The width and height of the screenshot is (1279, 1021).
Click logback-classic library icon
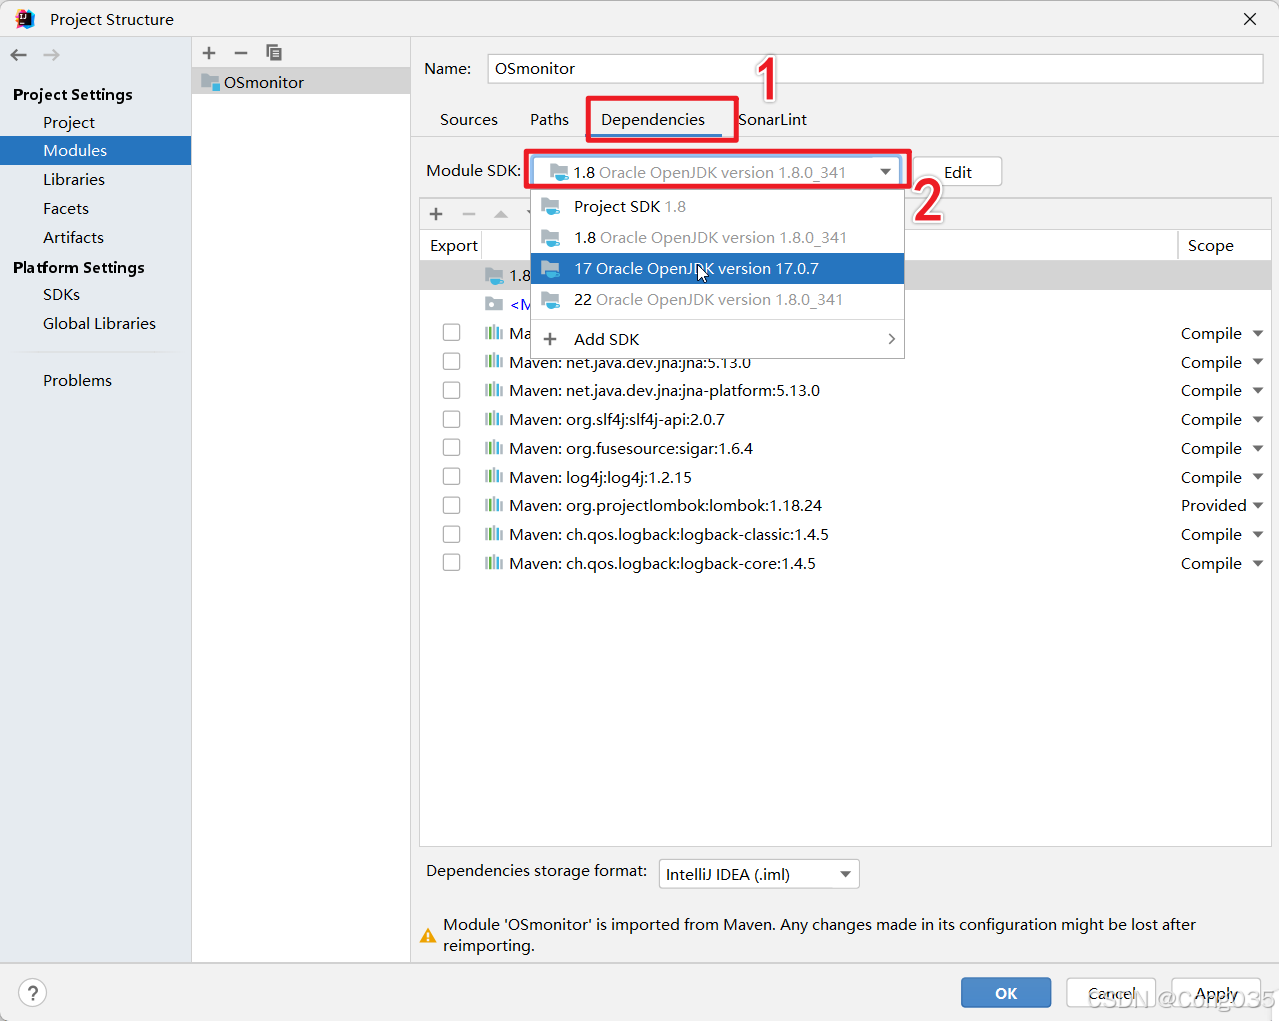pyautogui.click(x=494, y=534)
